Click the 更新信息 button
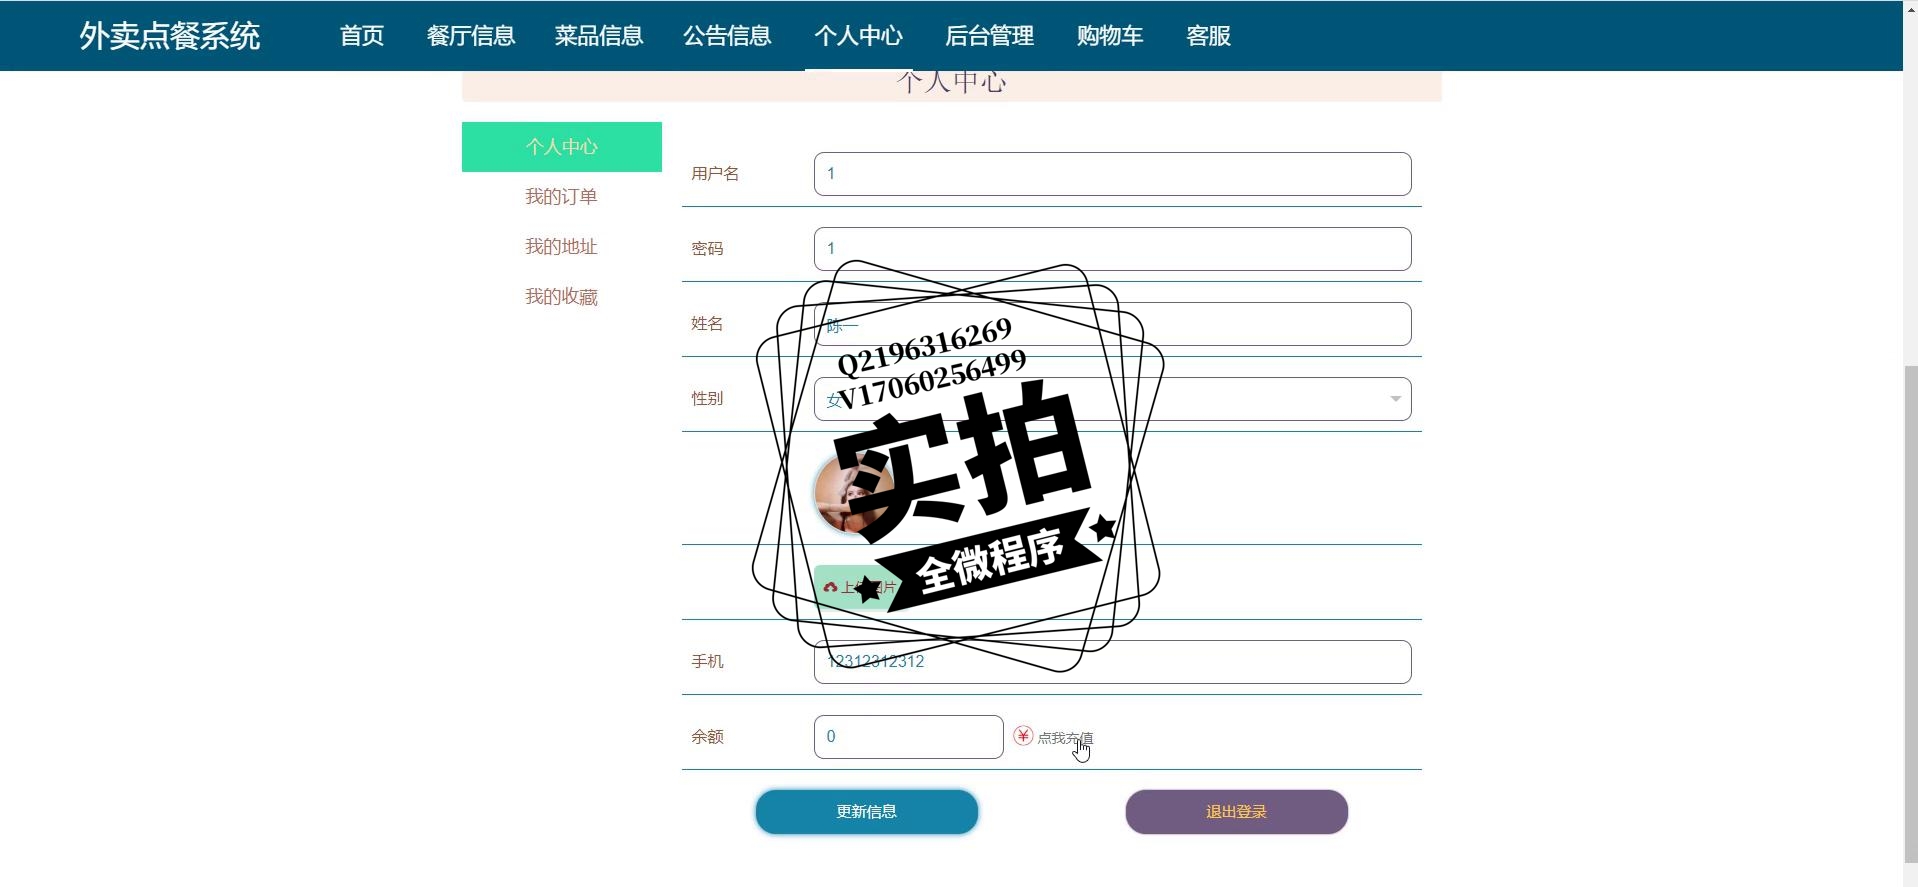 (867, 812)
